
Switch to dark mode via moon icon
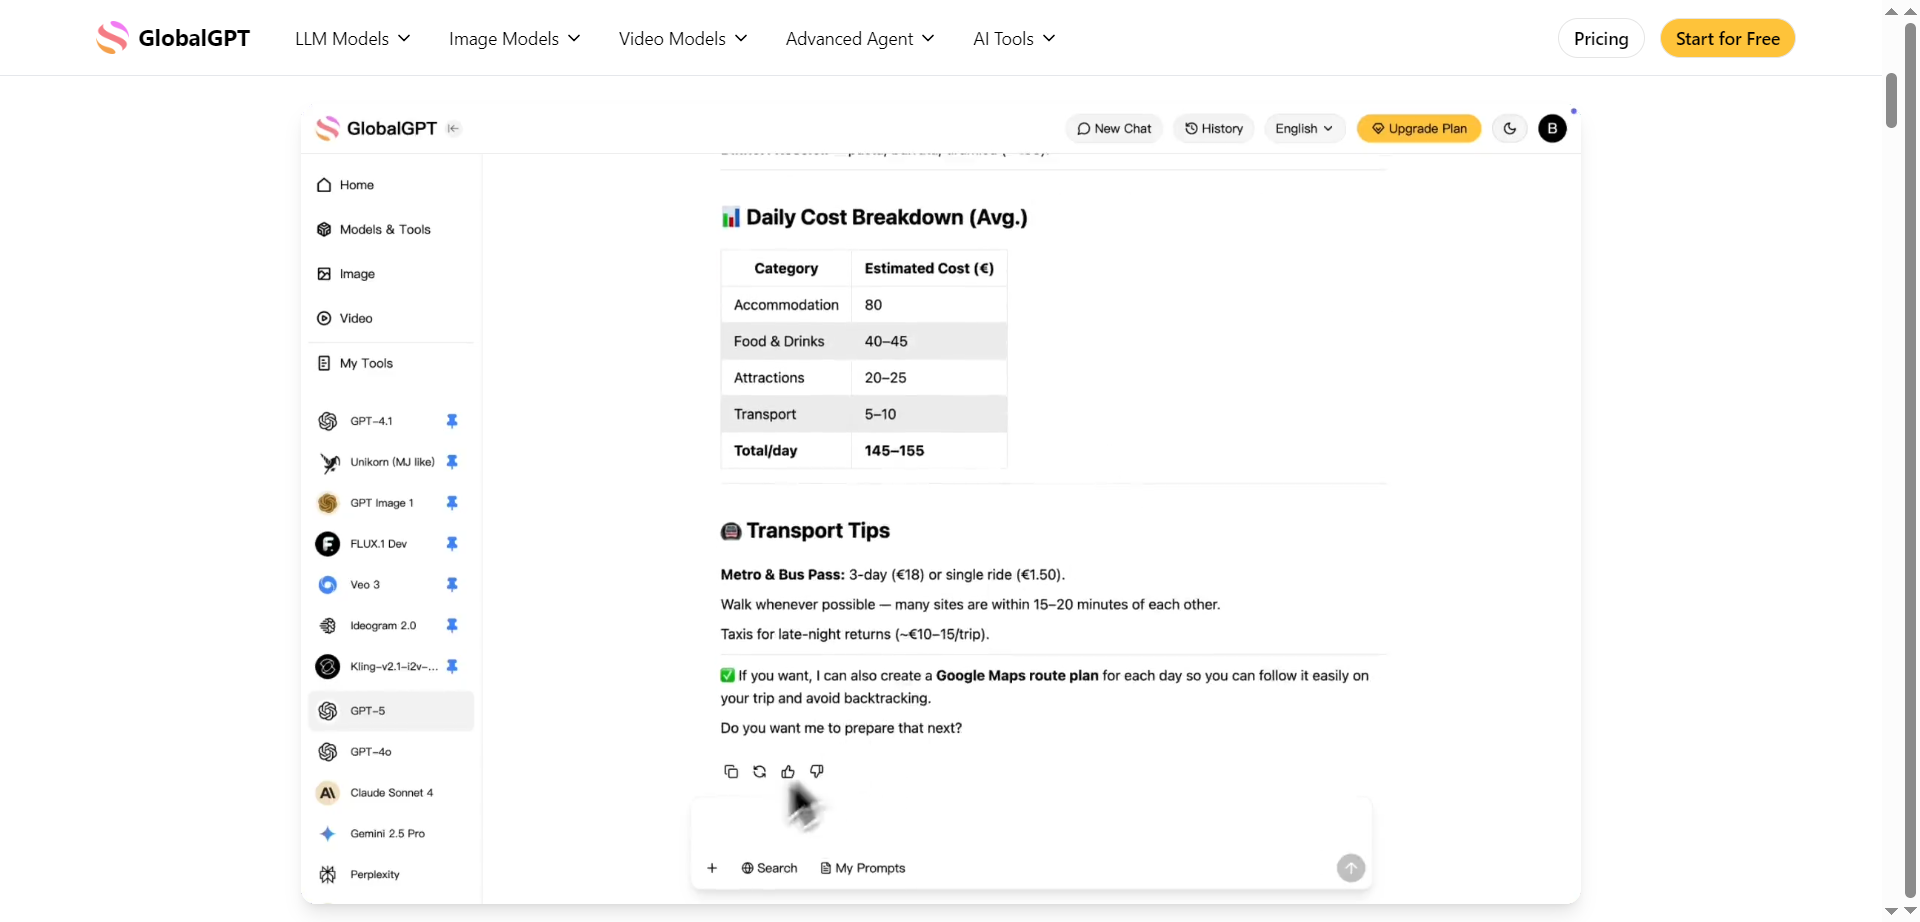click(1509, 128)
